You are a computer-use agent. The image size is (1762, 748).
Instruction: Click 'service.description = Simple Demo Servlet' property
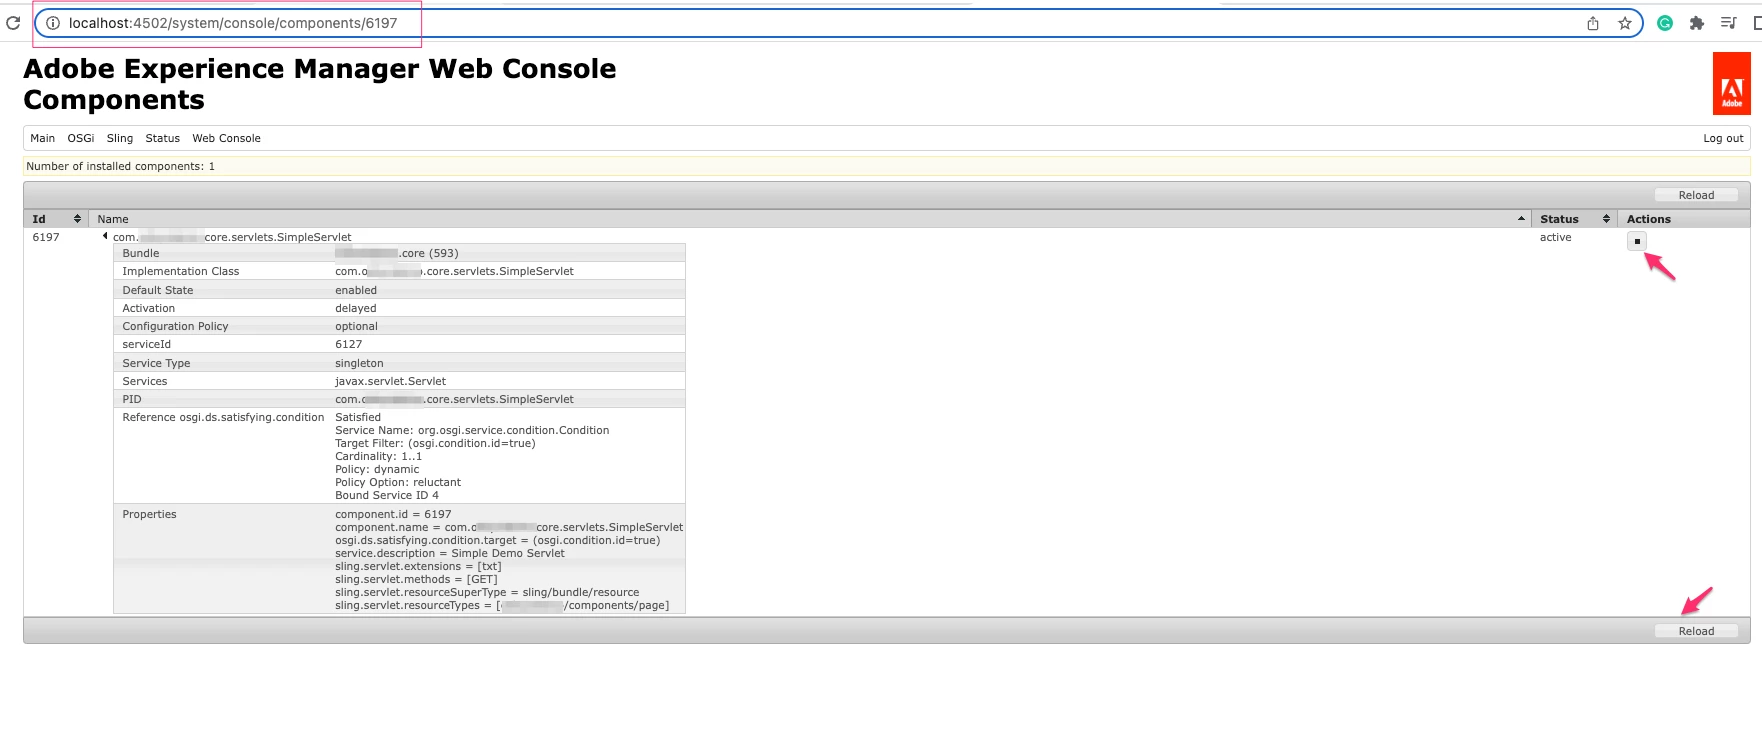point(450,553)
